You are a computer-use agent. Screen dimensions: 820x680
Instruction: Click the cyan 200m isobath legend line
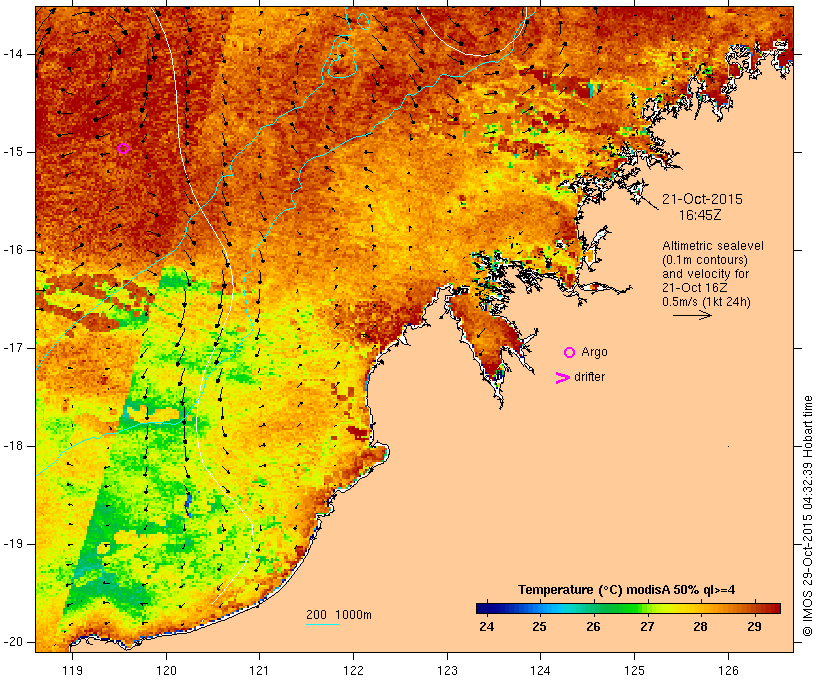pyautogui.click(x=323, y=625)
